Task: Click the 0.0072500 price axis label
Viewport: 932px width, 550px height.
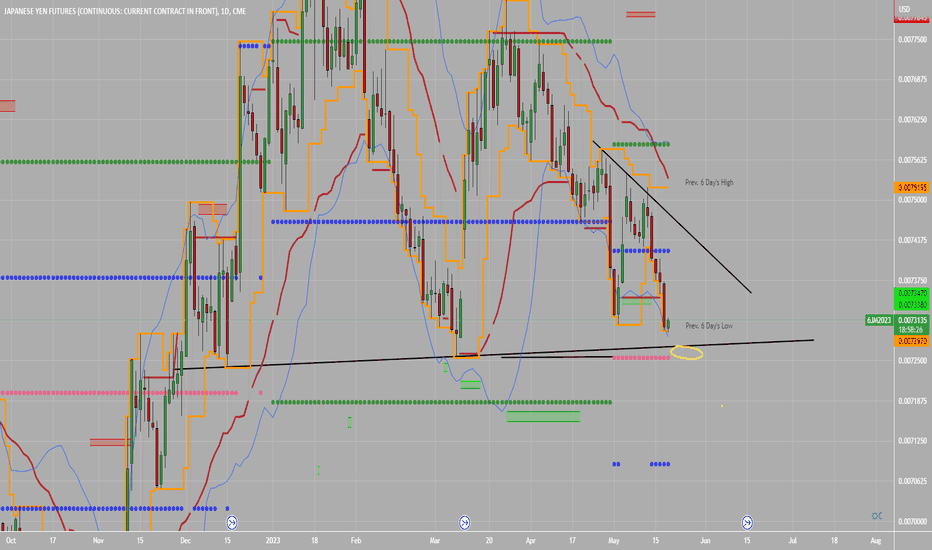Action: point(912,361)
